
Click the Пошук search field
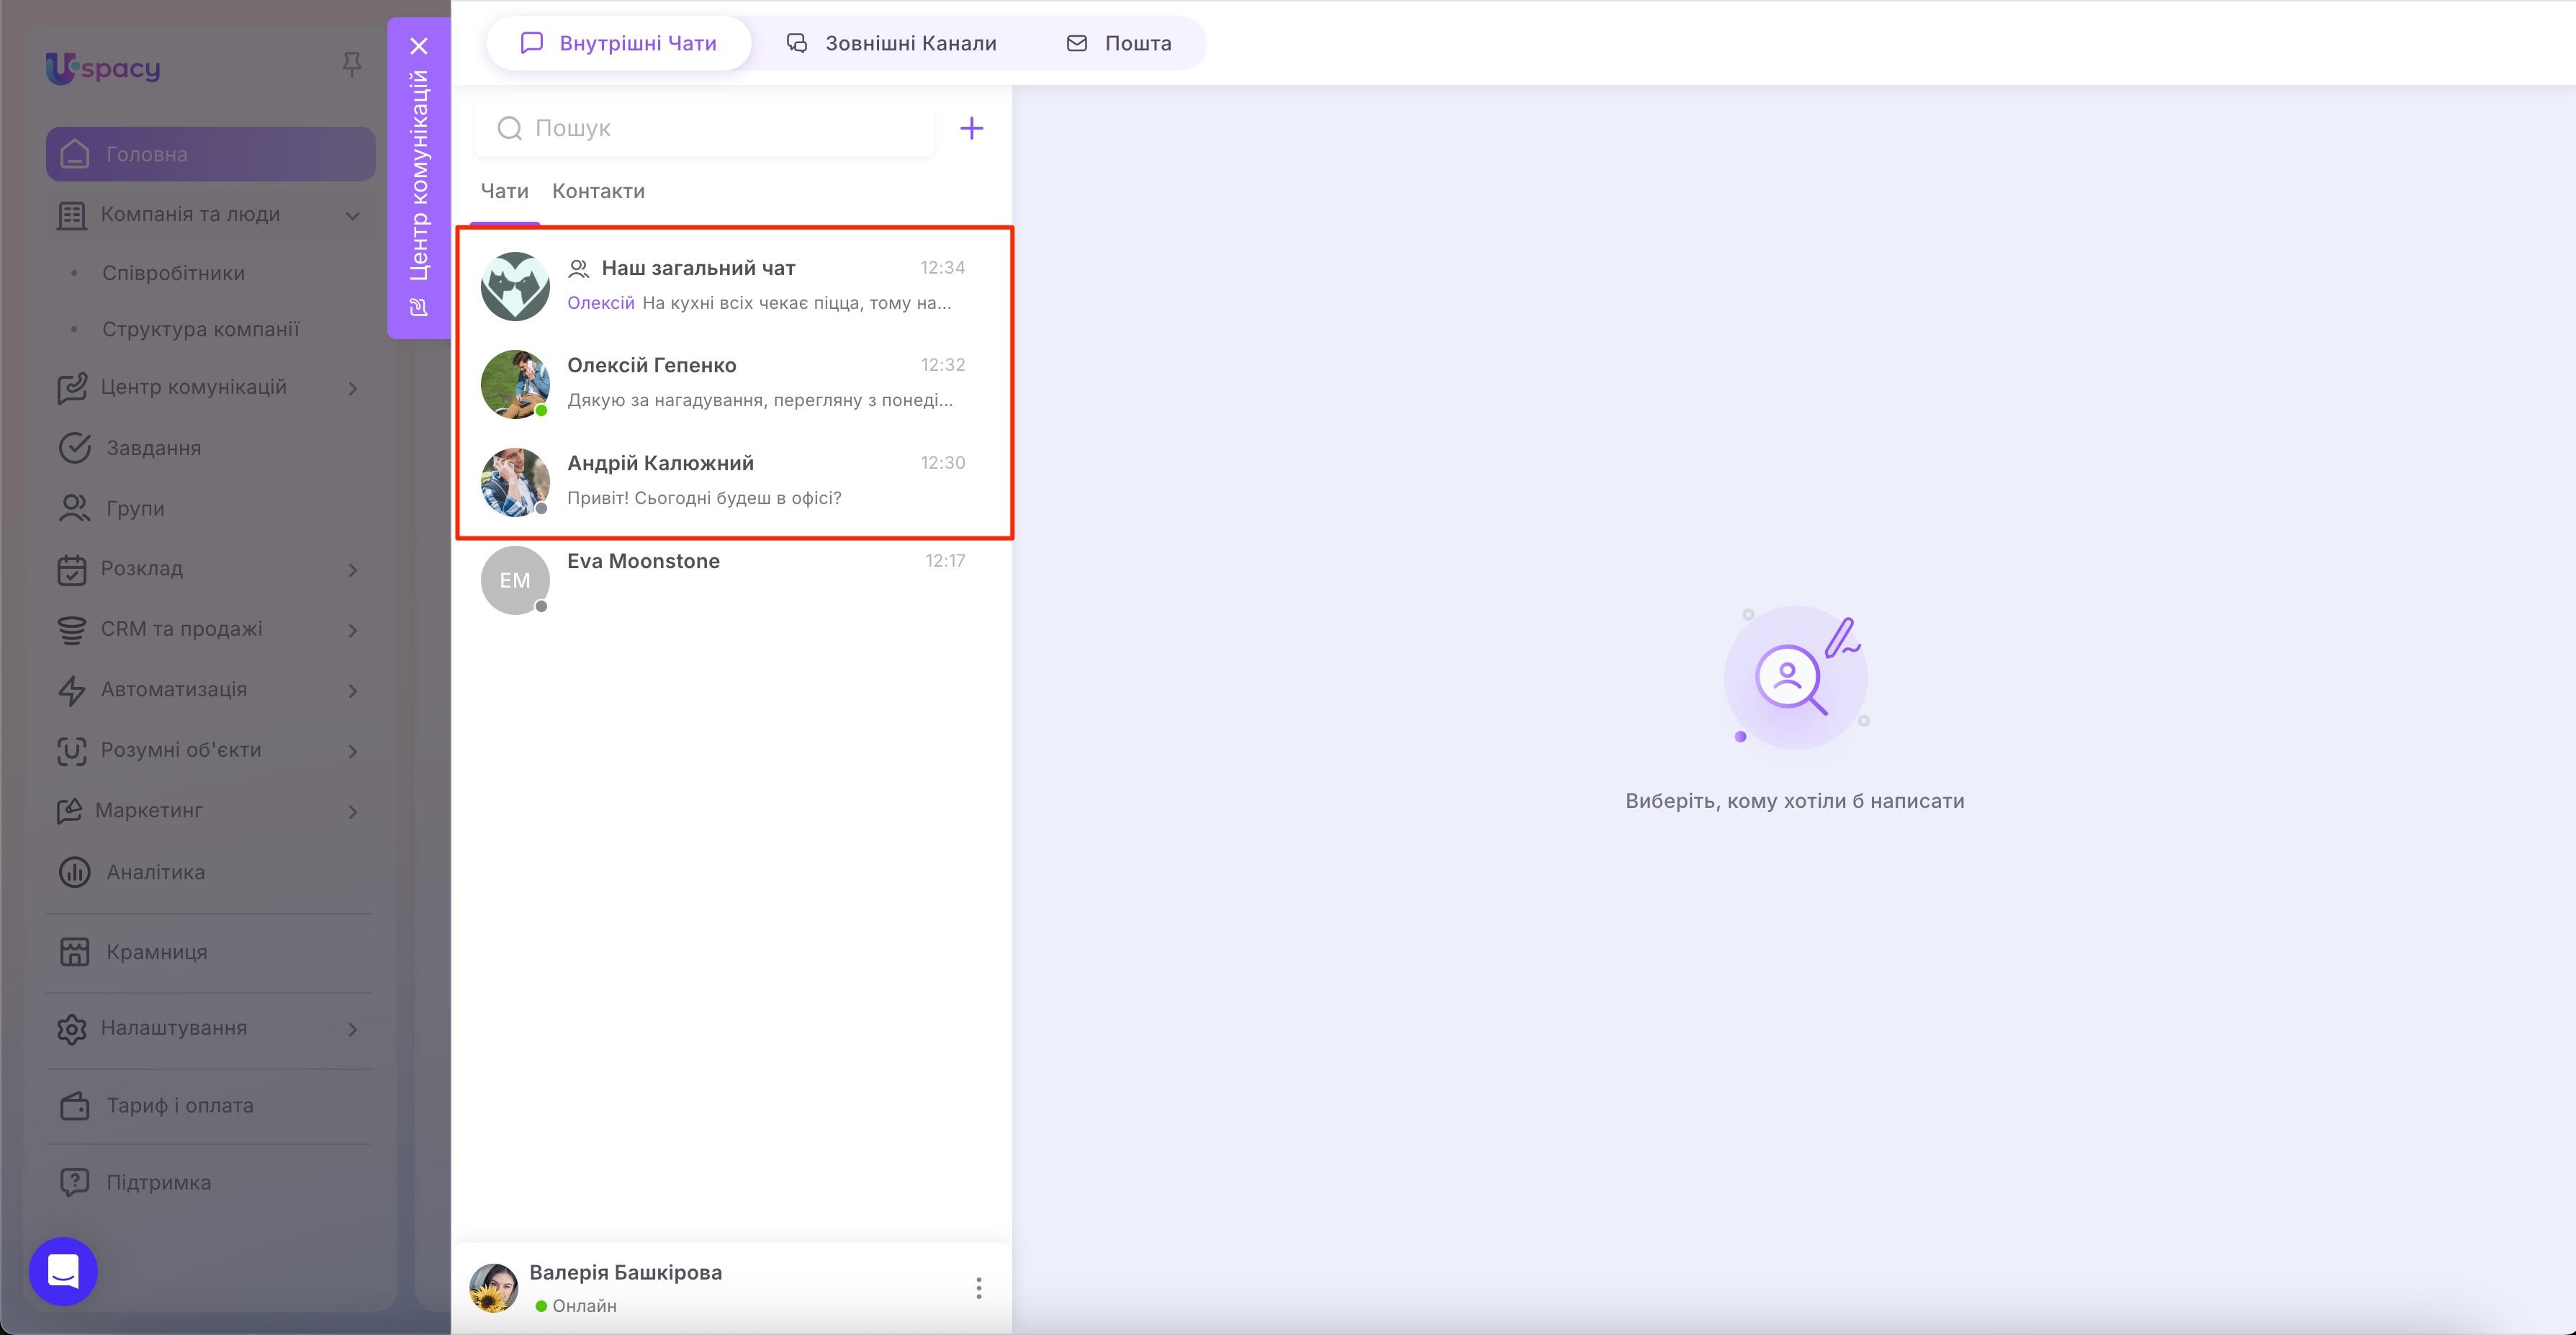coord(704,128)
